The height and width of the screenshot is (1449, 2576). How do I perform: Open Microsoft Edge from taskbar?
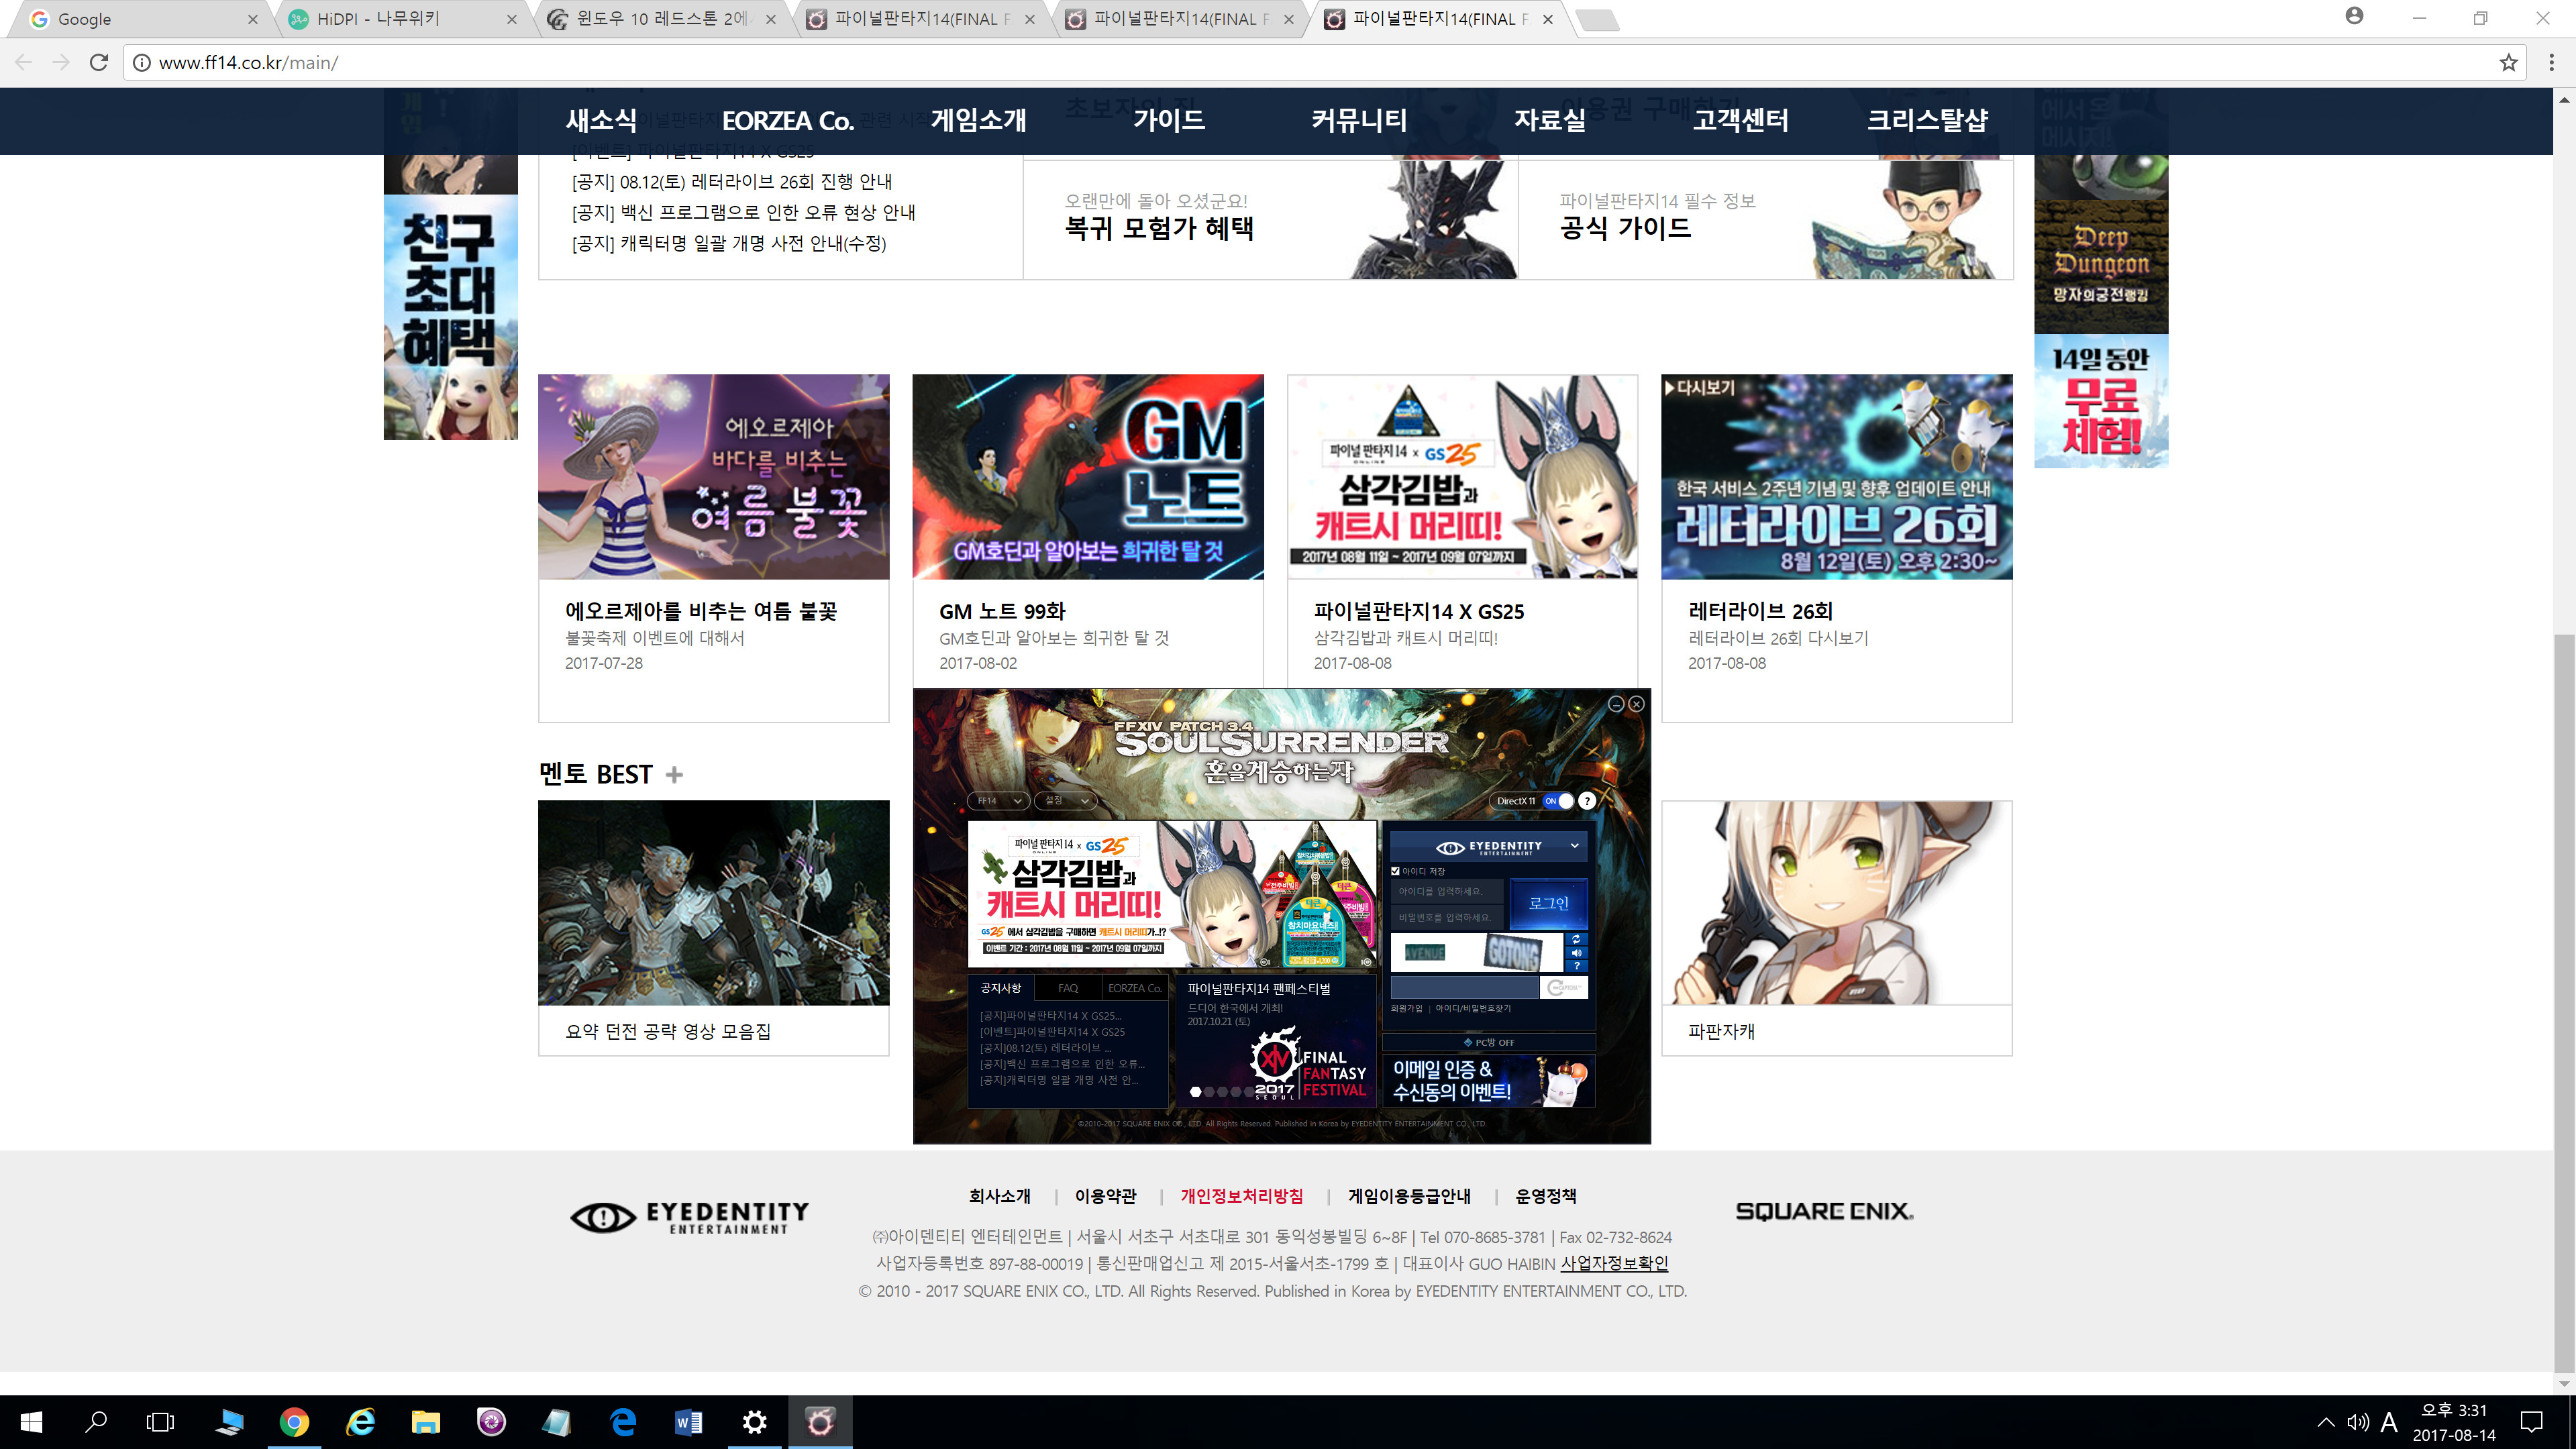(x=623, y=1422)
